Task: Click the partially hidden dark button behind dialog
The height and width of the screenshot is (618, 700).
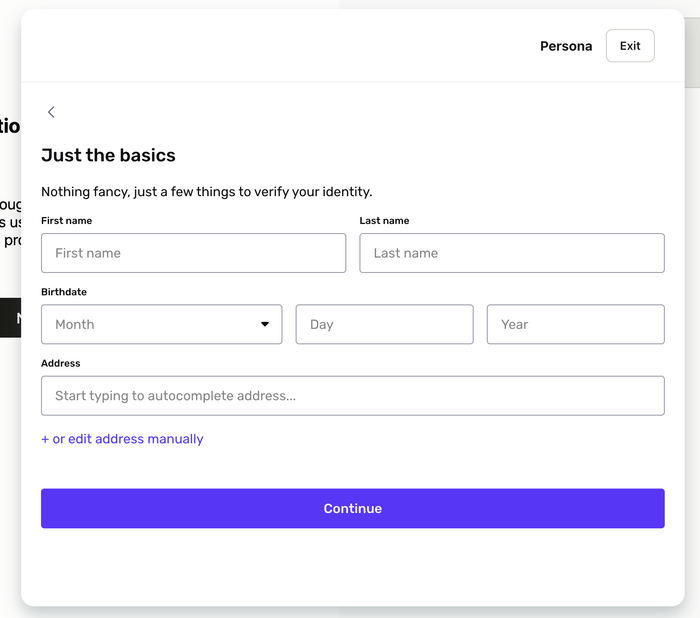Action: coord(10,318)
